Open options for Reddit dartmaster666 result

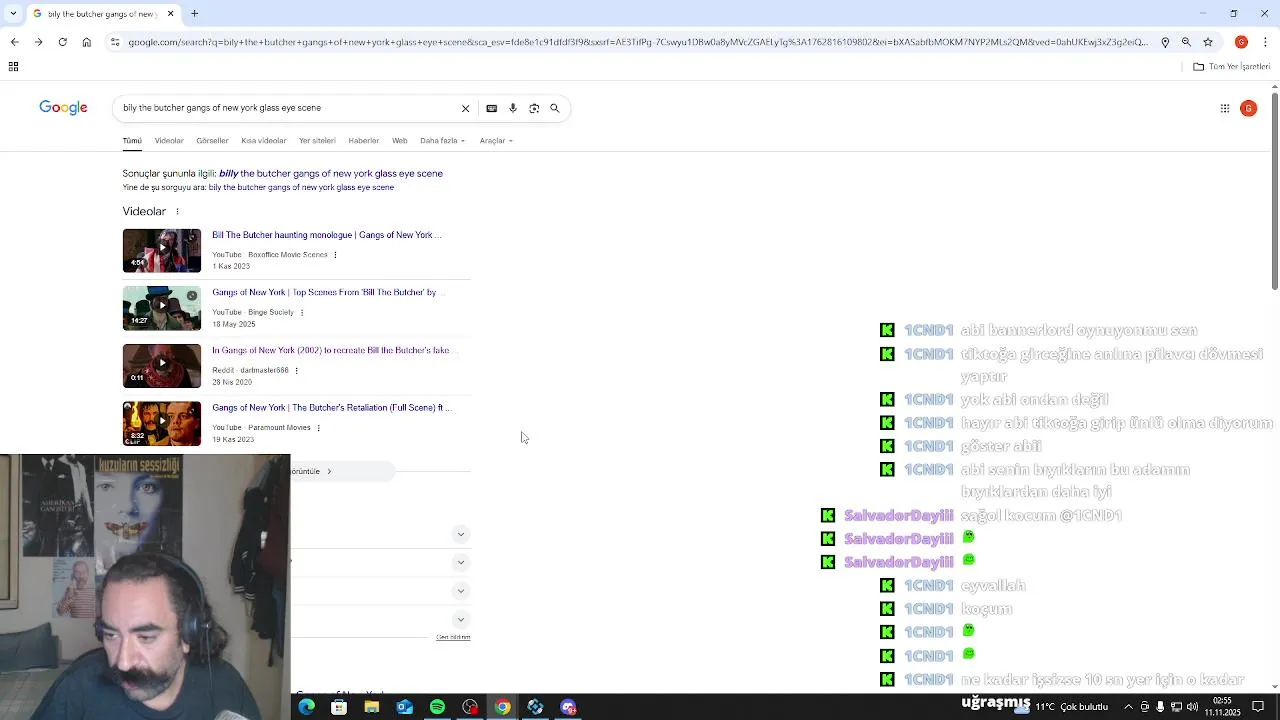click(296, 370)
